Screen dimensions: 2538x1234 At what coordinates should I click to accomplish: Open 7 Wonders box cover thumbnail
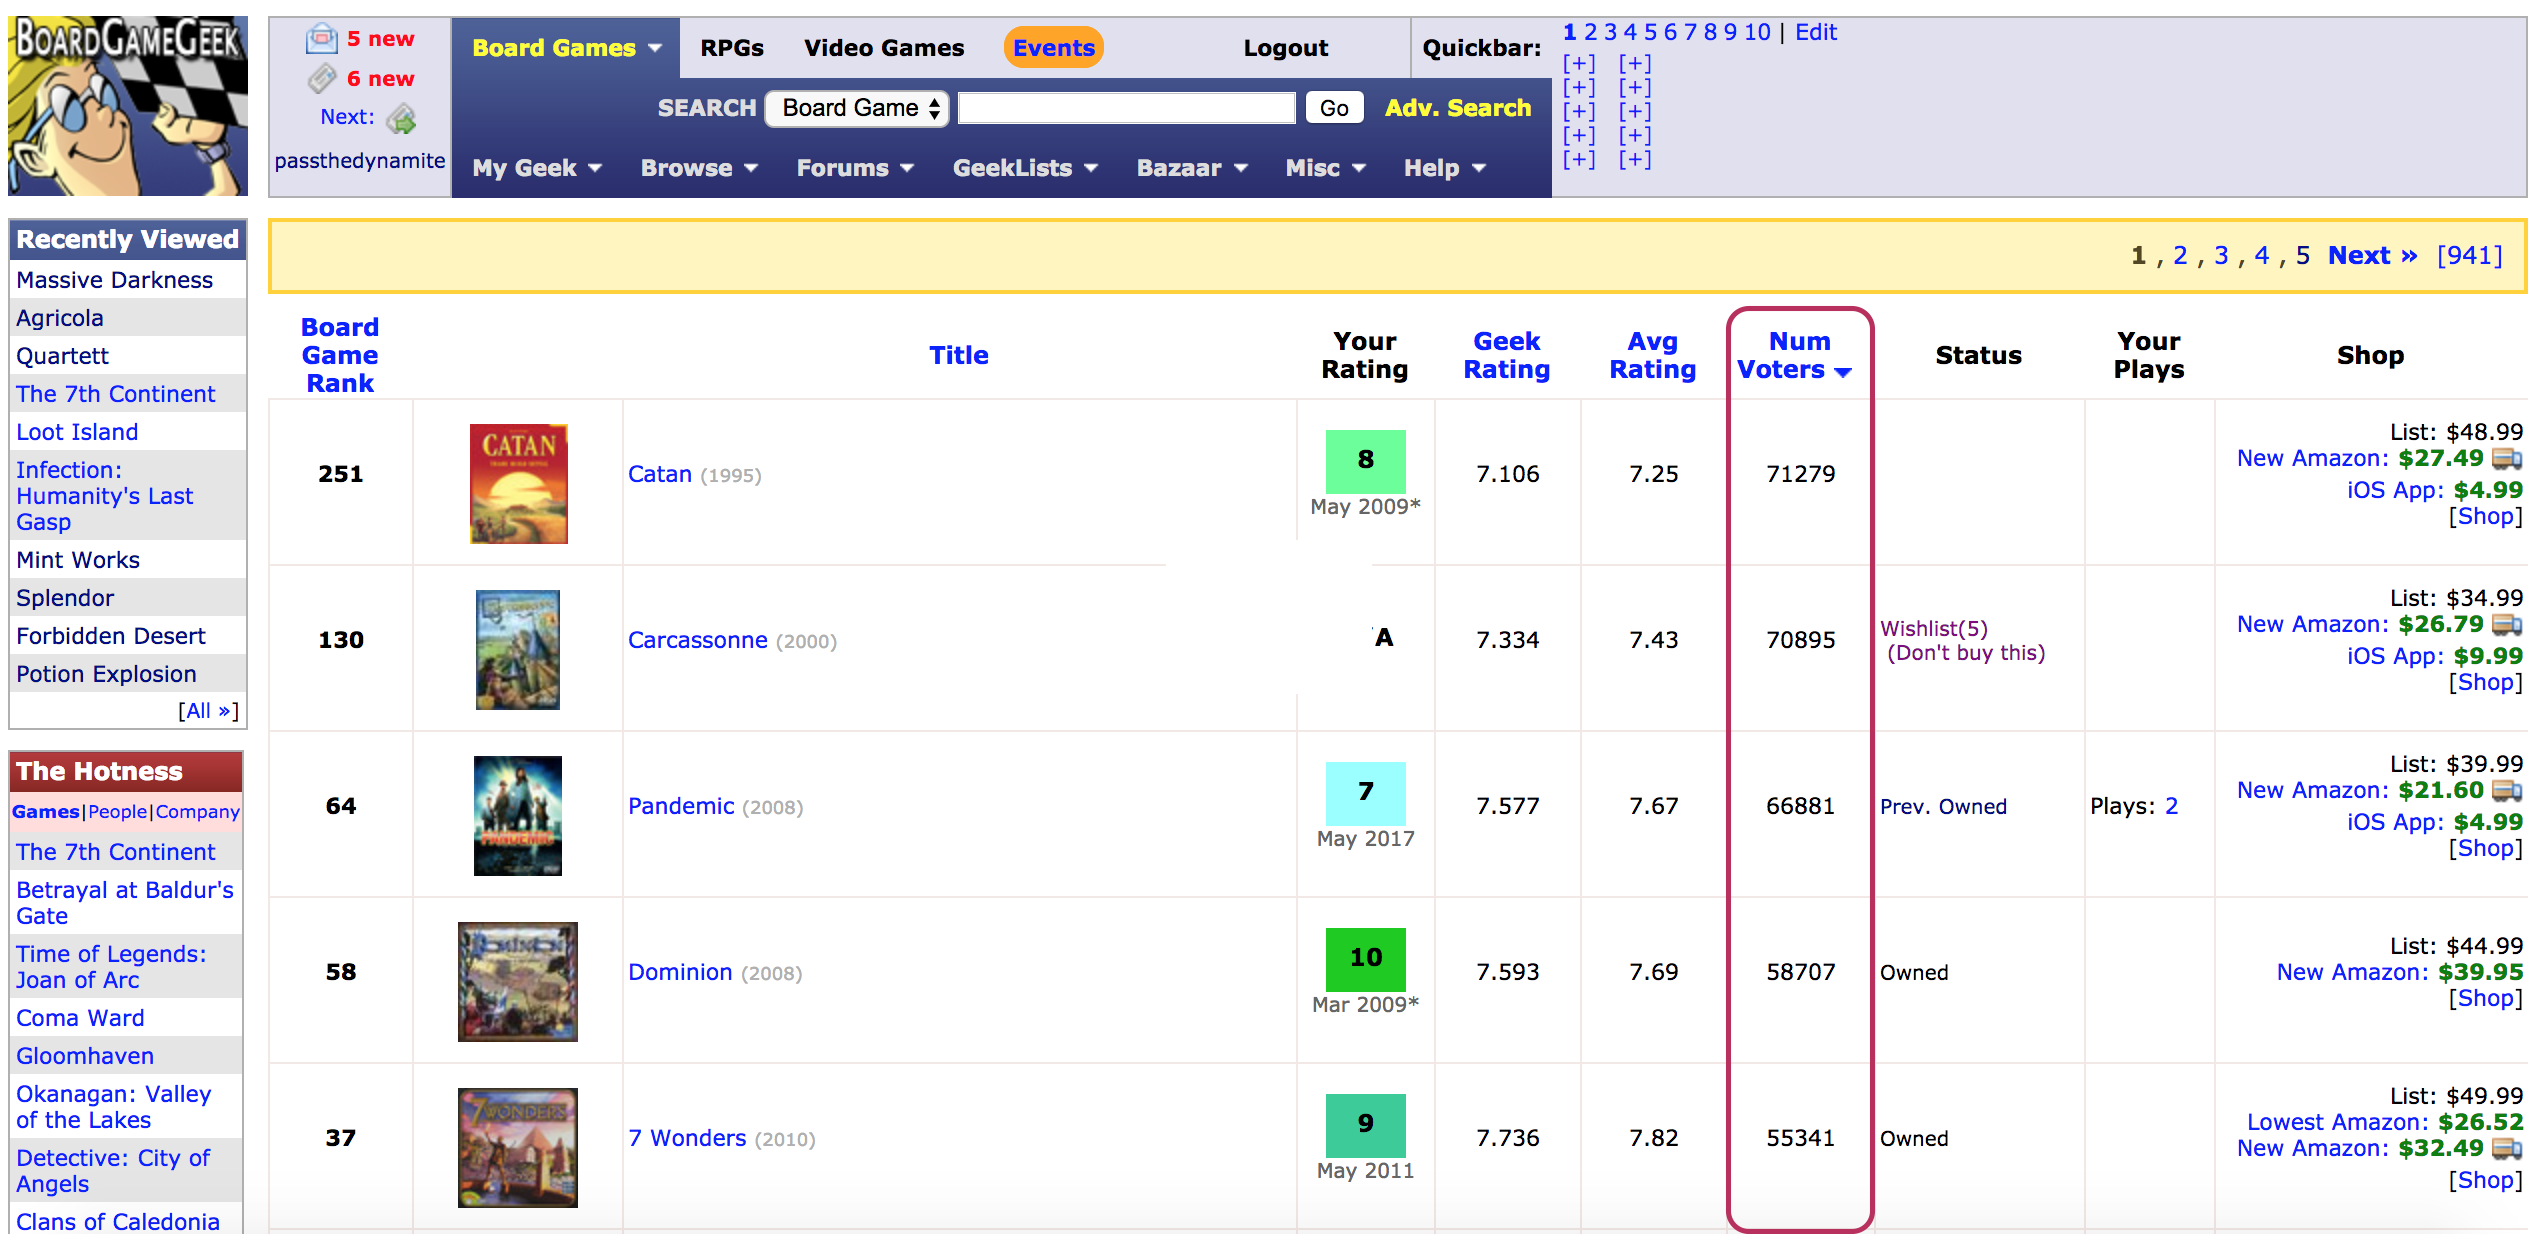[x=518, y=1148]
